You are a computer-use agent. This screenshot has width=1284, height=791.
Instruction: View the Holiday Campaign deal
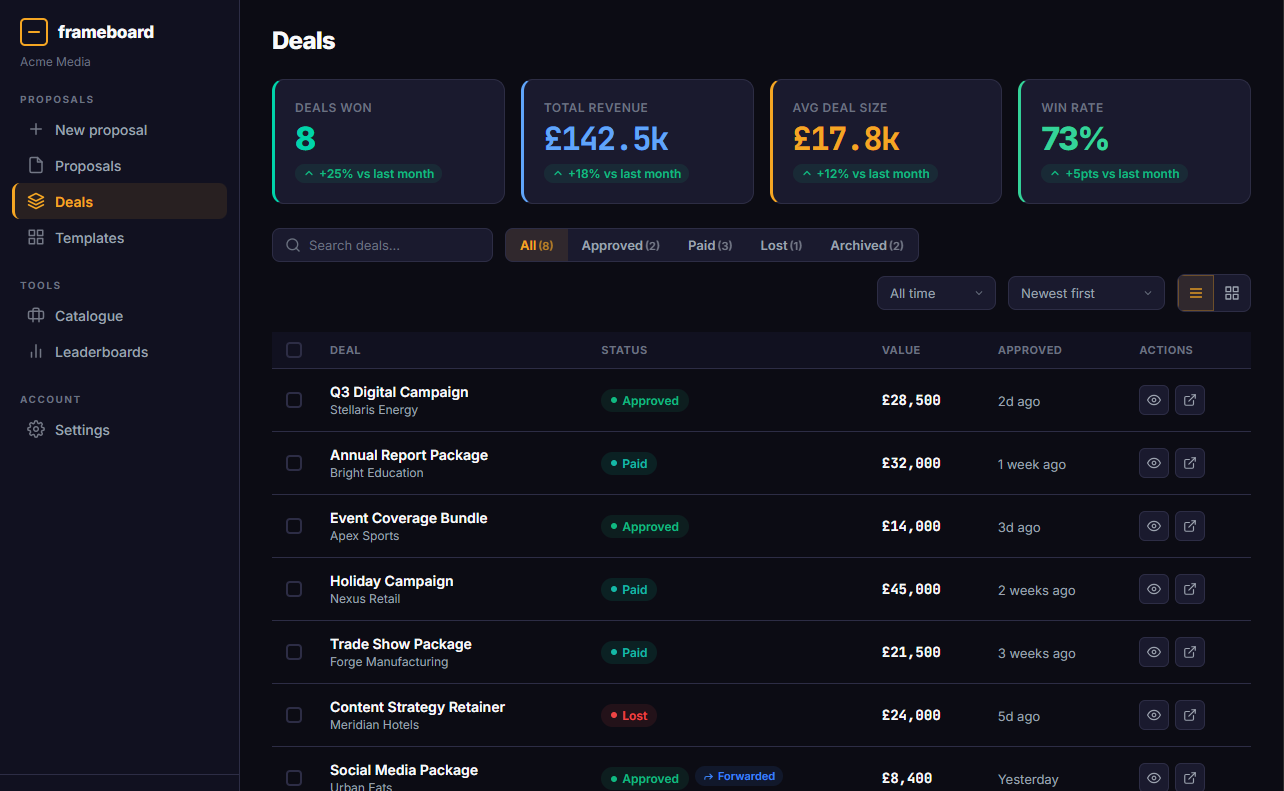(1154, 589)
